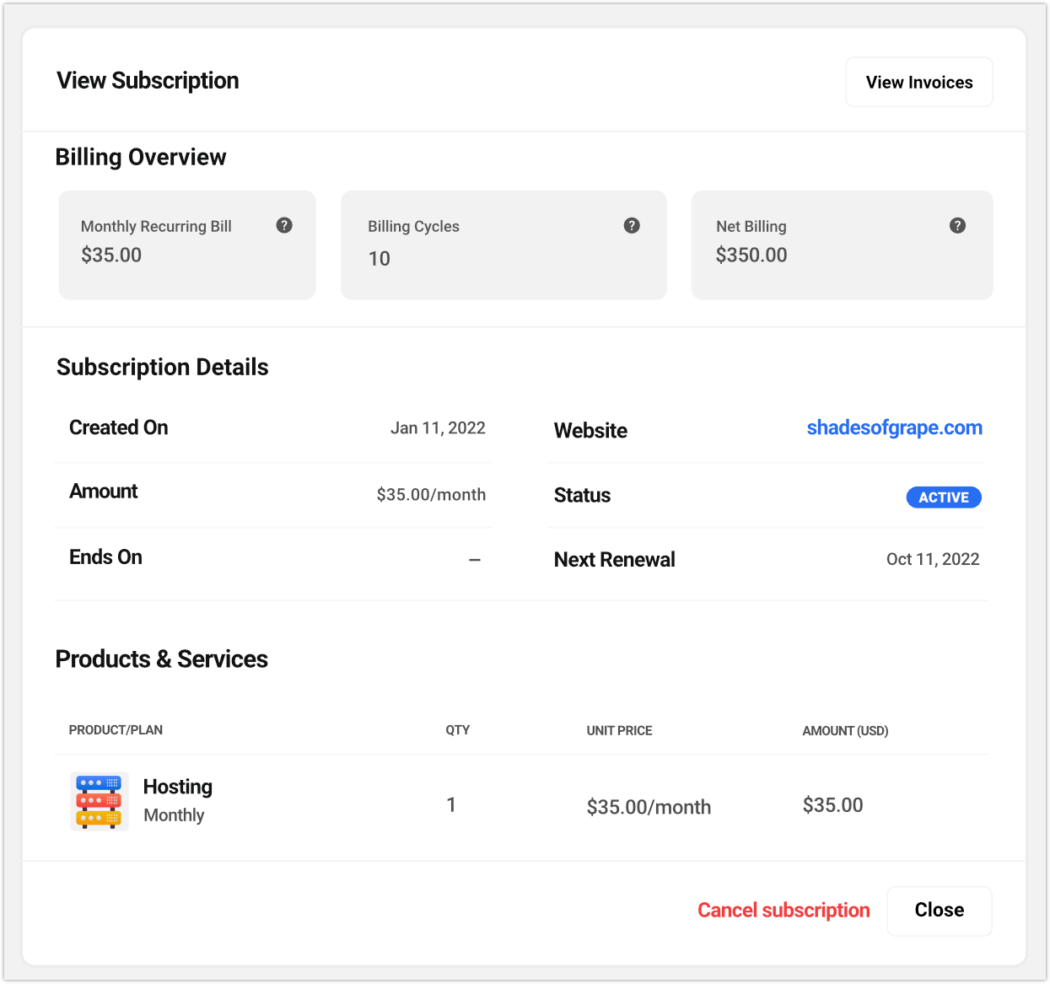Click help icon for Billing Cycles
The height and width of the screenshot is (984, 1050).
coord(631,225)
